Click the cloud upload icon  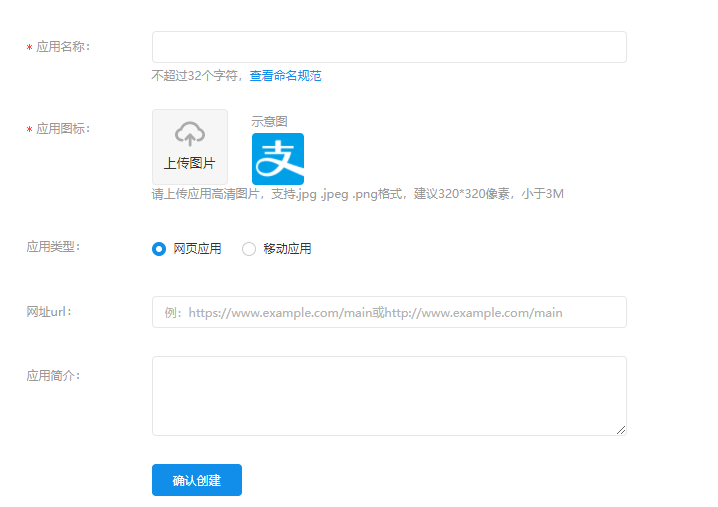pos(190,133)
